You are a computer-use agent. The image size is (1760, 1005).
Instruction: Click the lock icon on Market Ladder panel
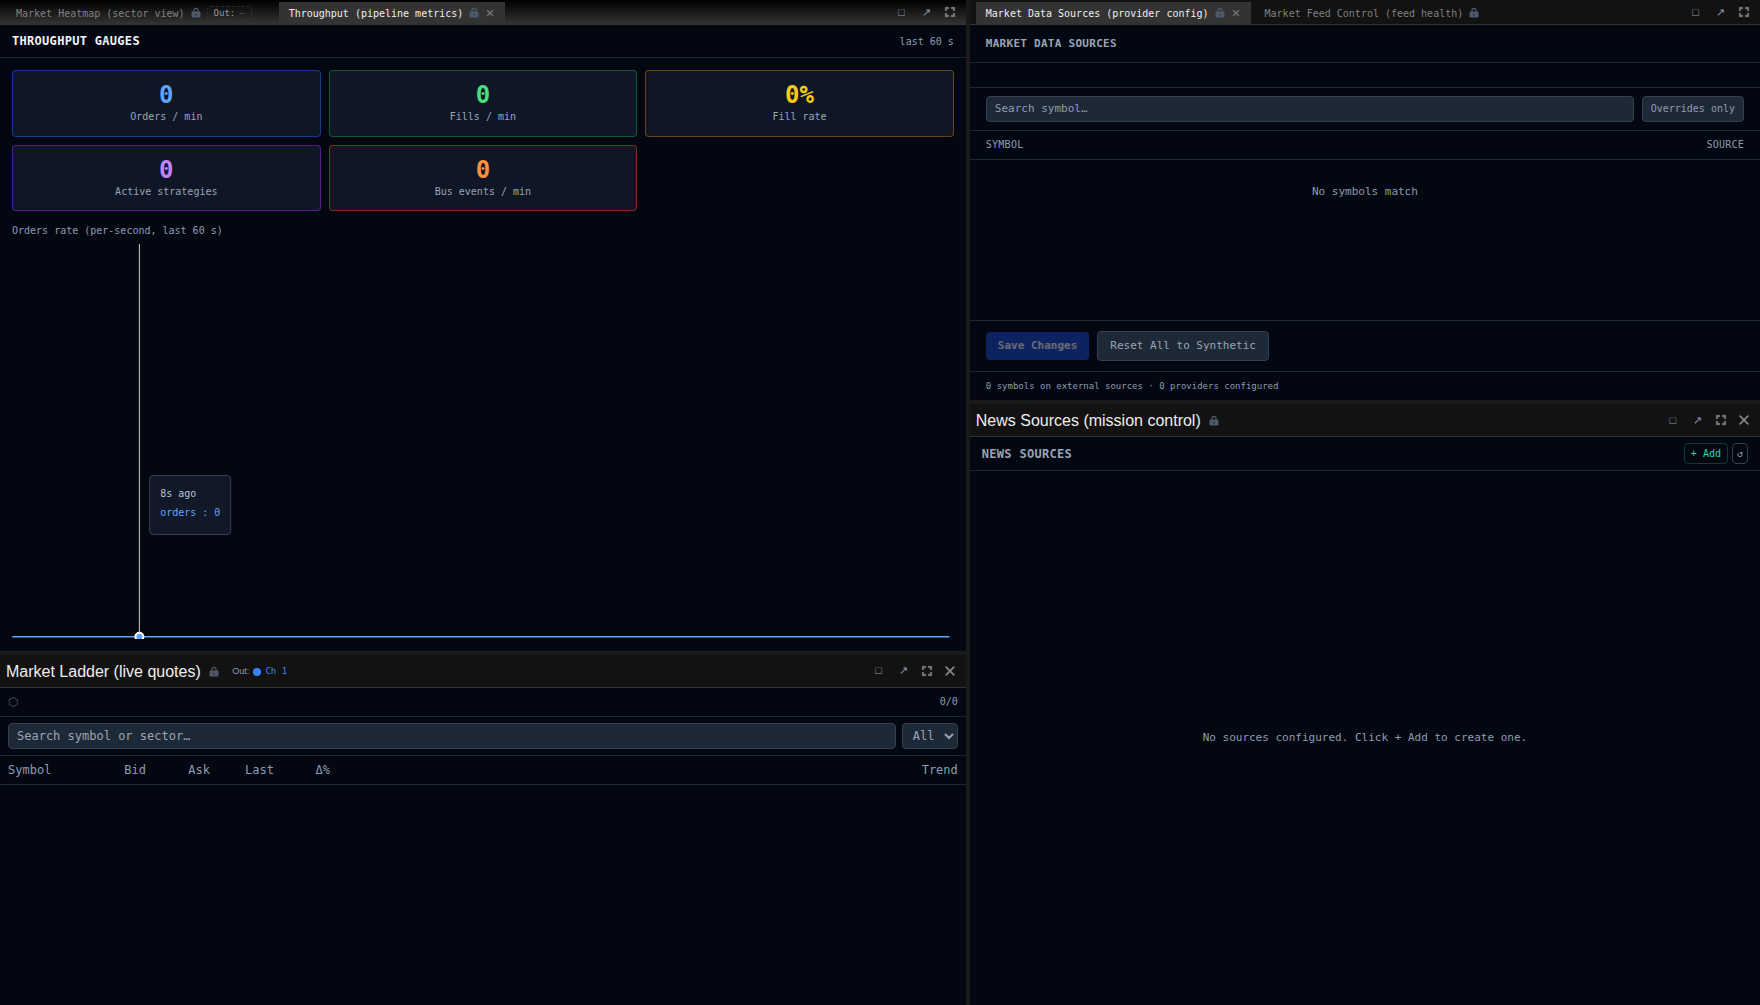click(x=214, y=672)
